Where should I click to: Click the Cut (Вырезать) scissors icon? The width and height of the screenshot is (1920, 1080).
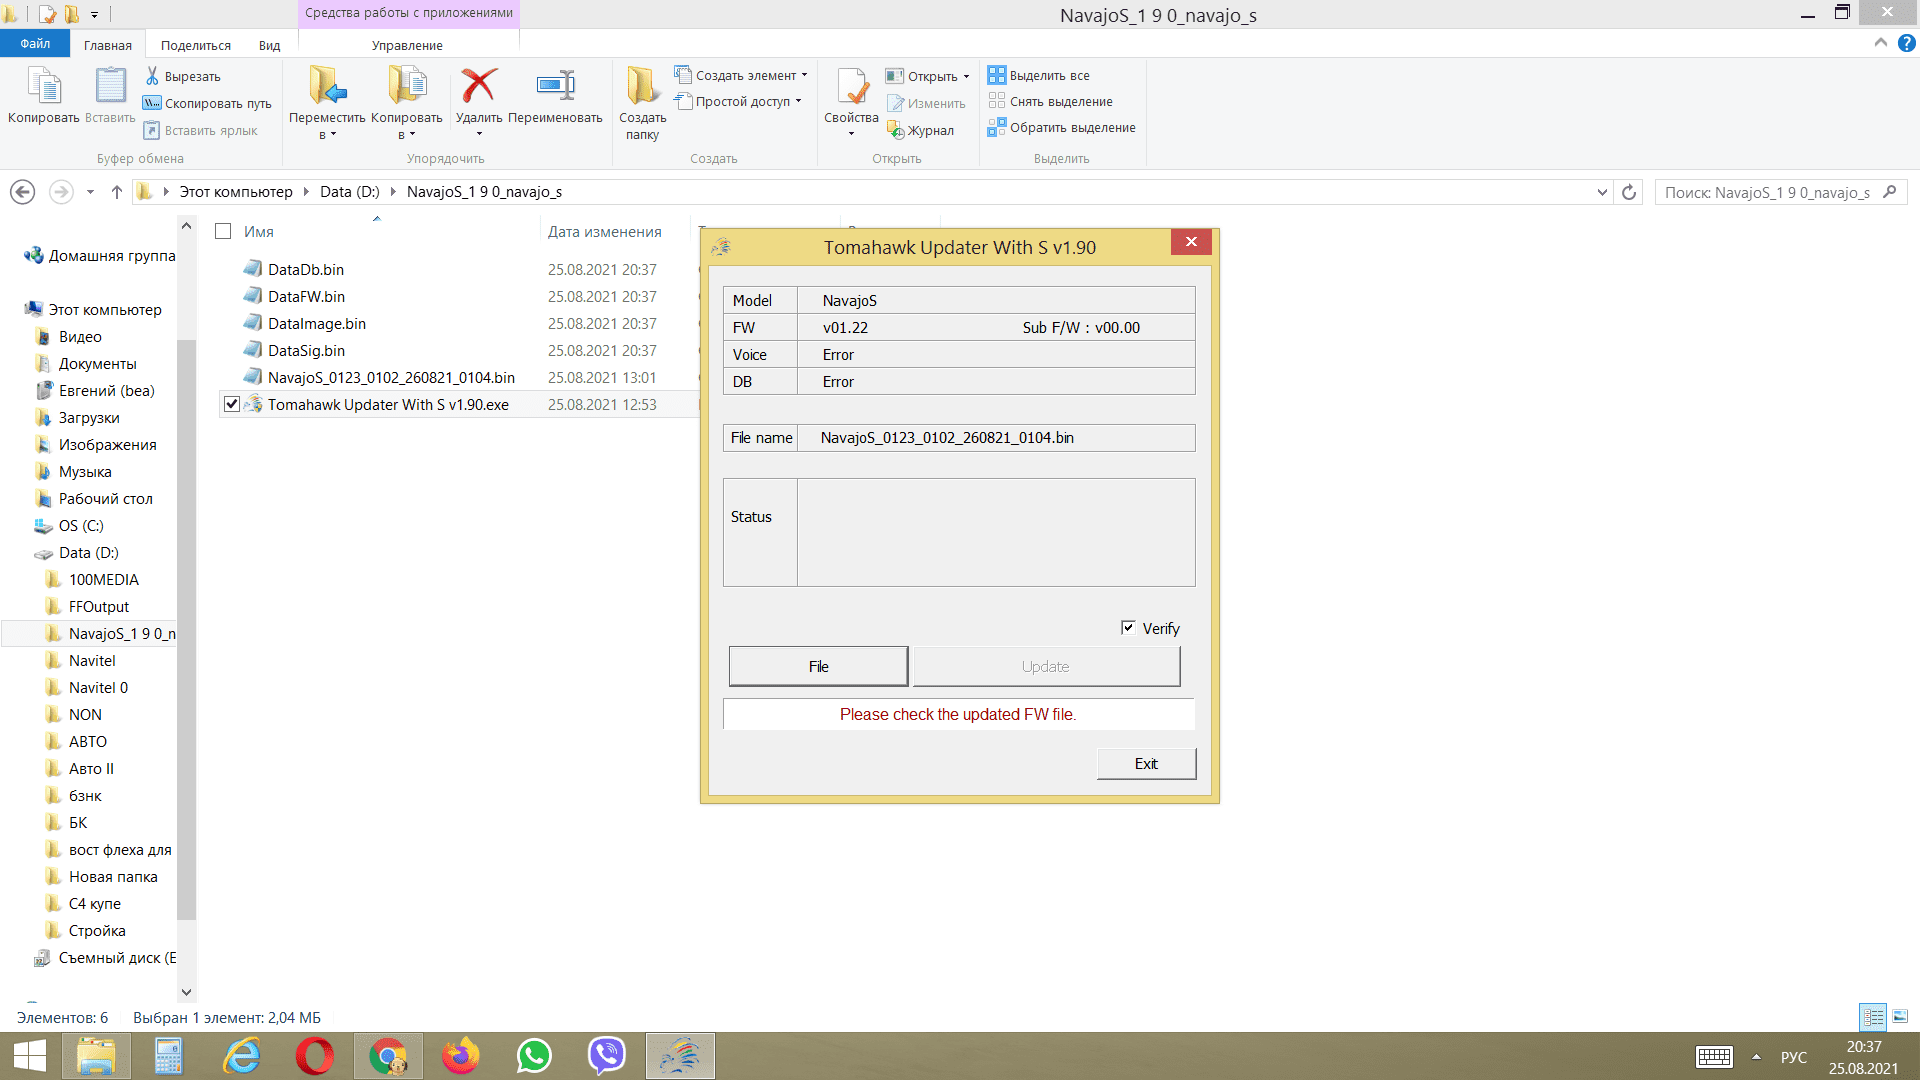153,76
